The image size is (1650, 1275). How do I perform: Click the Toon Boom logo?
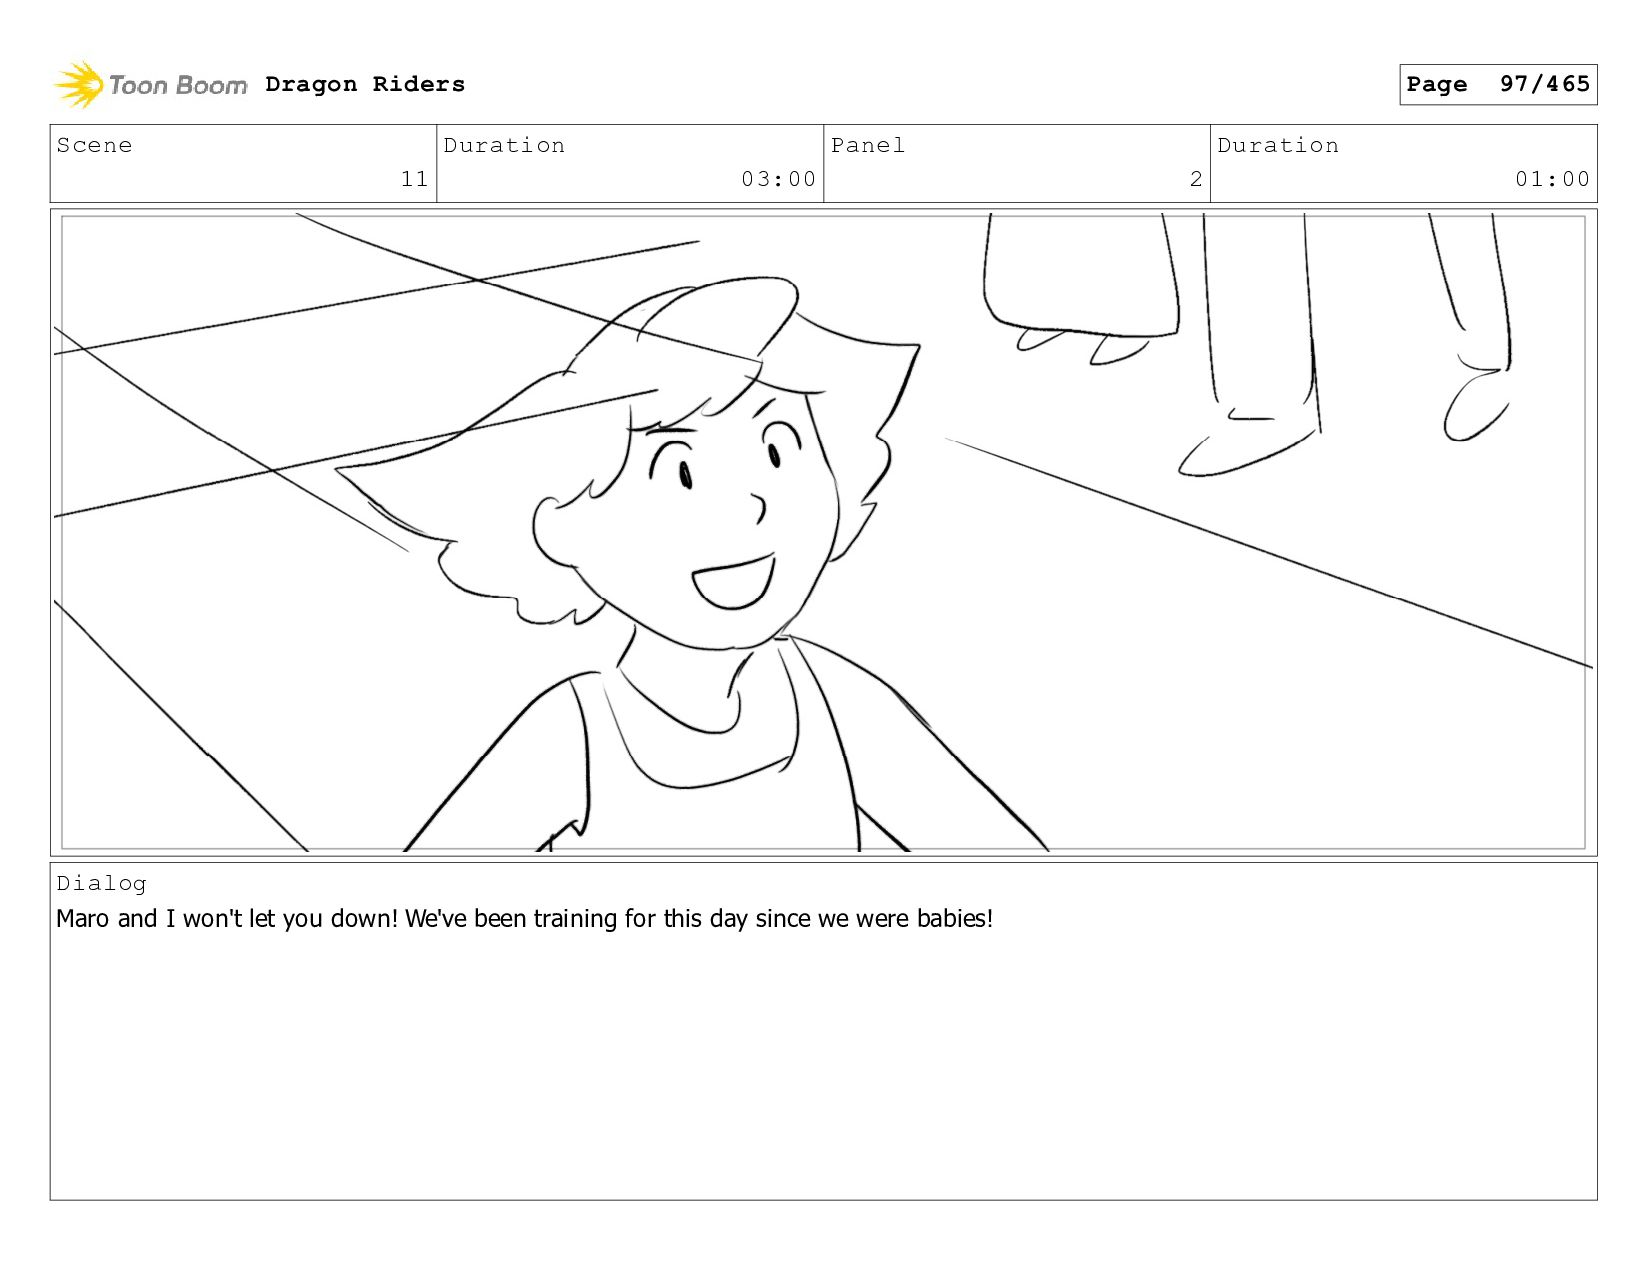[x=150, y=85]
